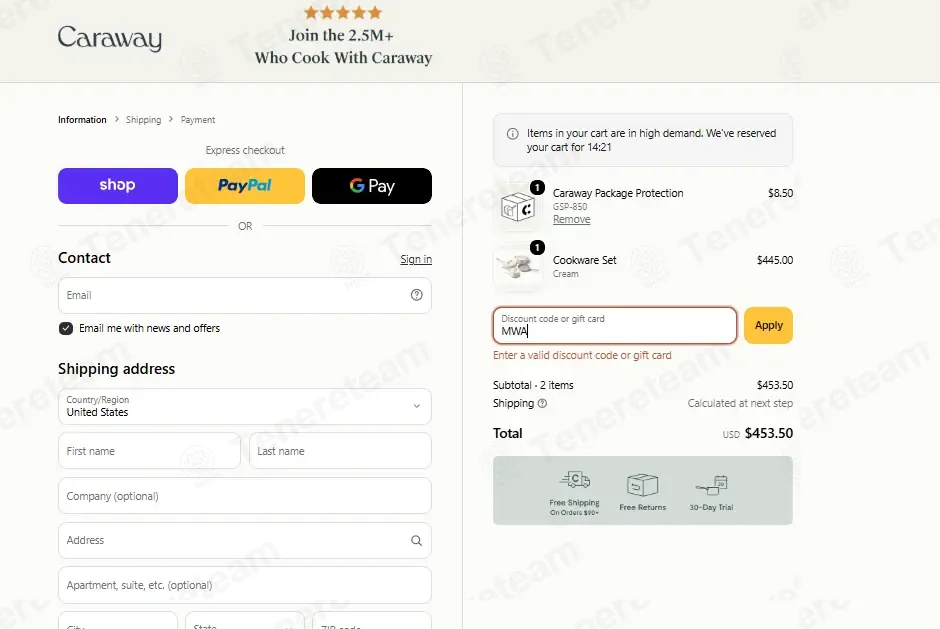Focus the Company (optional) field

tap(245, 496)
